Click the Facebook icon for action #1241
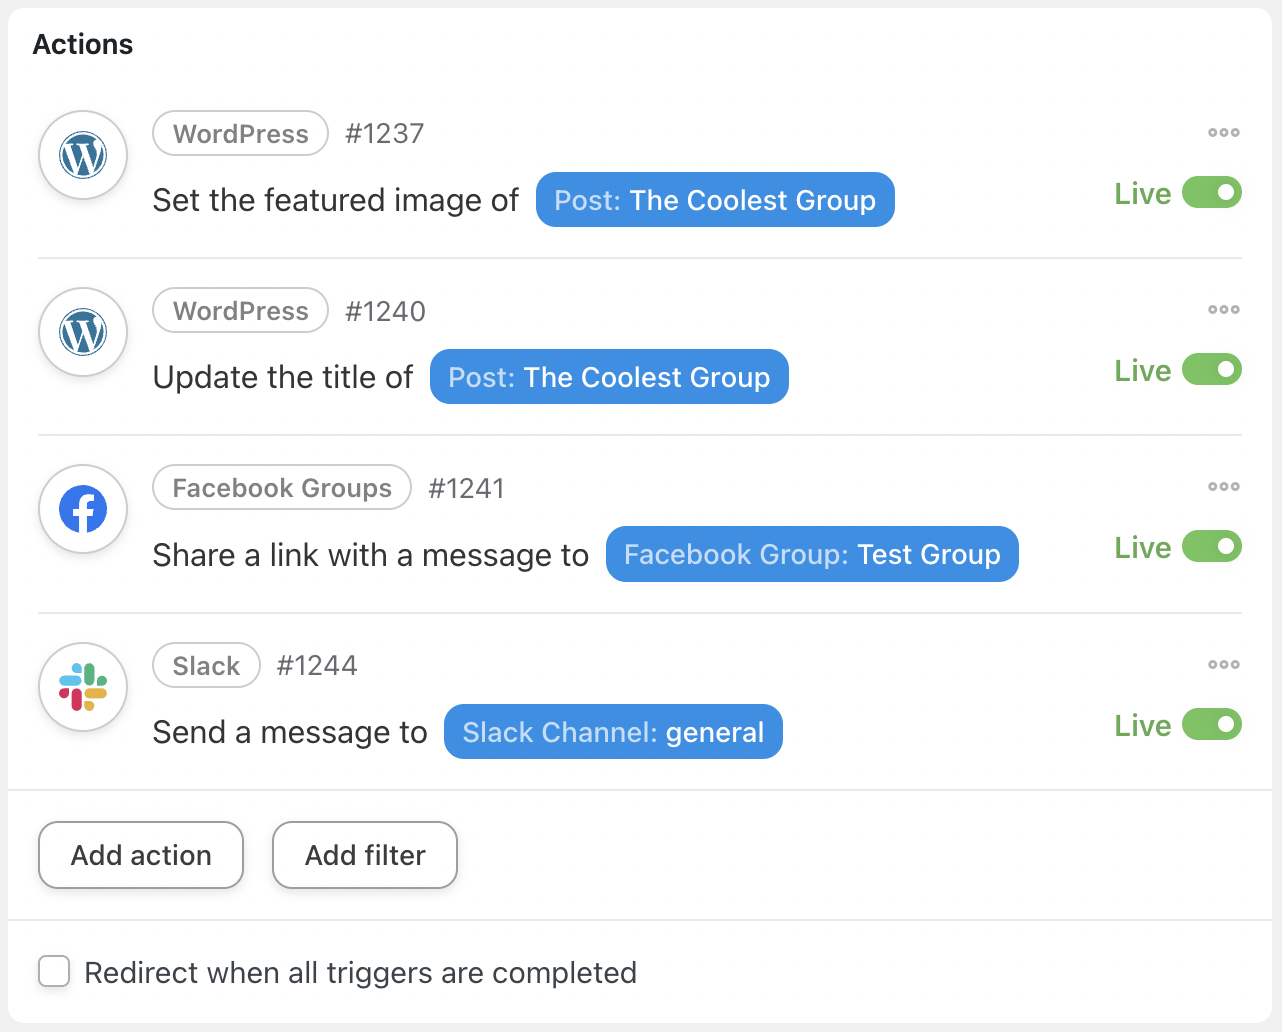The width and height of the screenshot is (1282, 1032). coord(83,510)
